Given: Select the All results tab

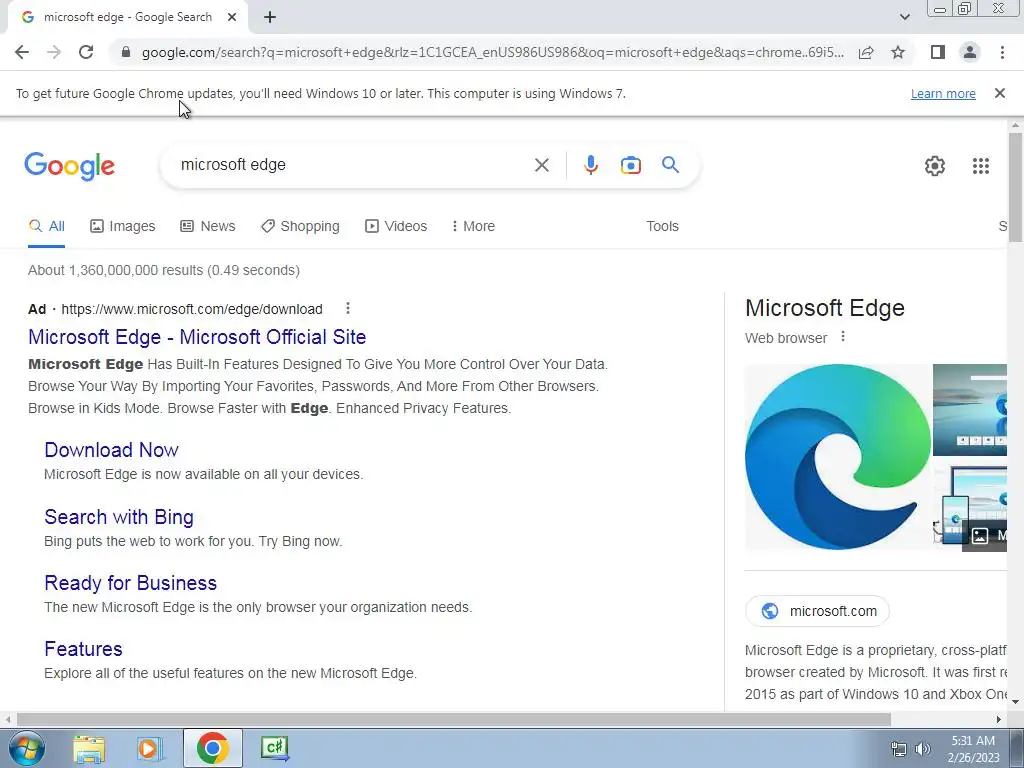Looking at the screenshot, I should 46,226.
